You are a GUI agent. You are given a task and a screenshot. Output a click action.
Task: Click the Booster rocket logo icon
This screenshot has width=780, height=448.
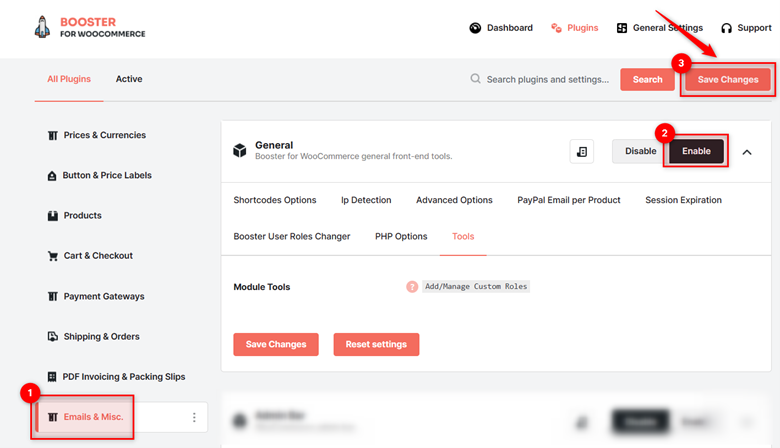(x=42, y=27)
